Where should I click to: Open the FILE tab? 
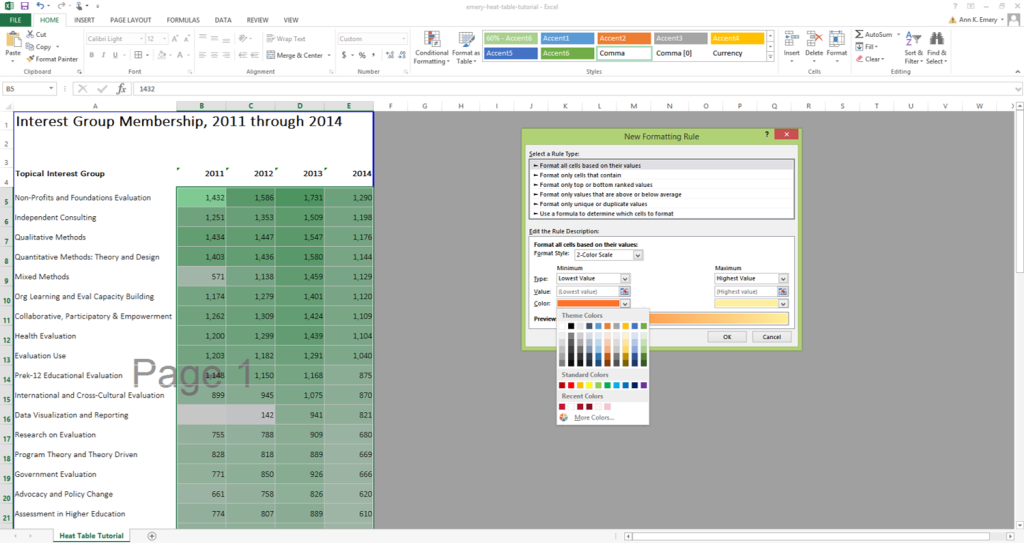(15, 20)
